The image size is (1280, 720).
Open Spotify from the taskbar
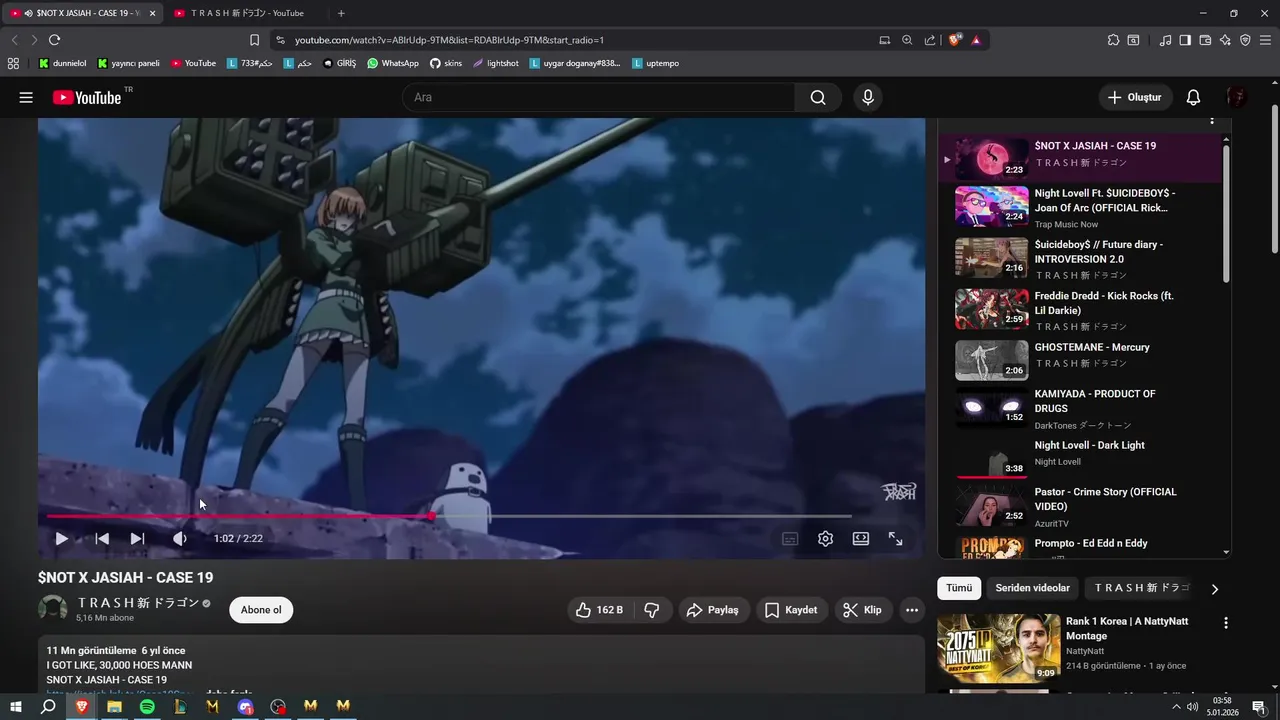(x=147, y=706)
